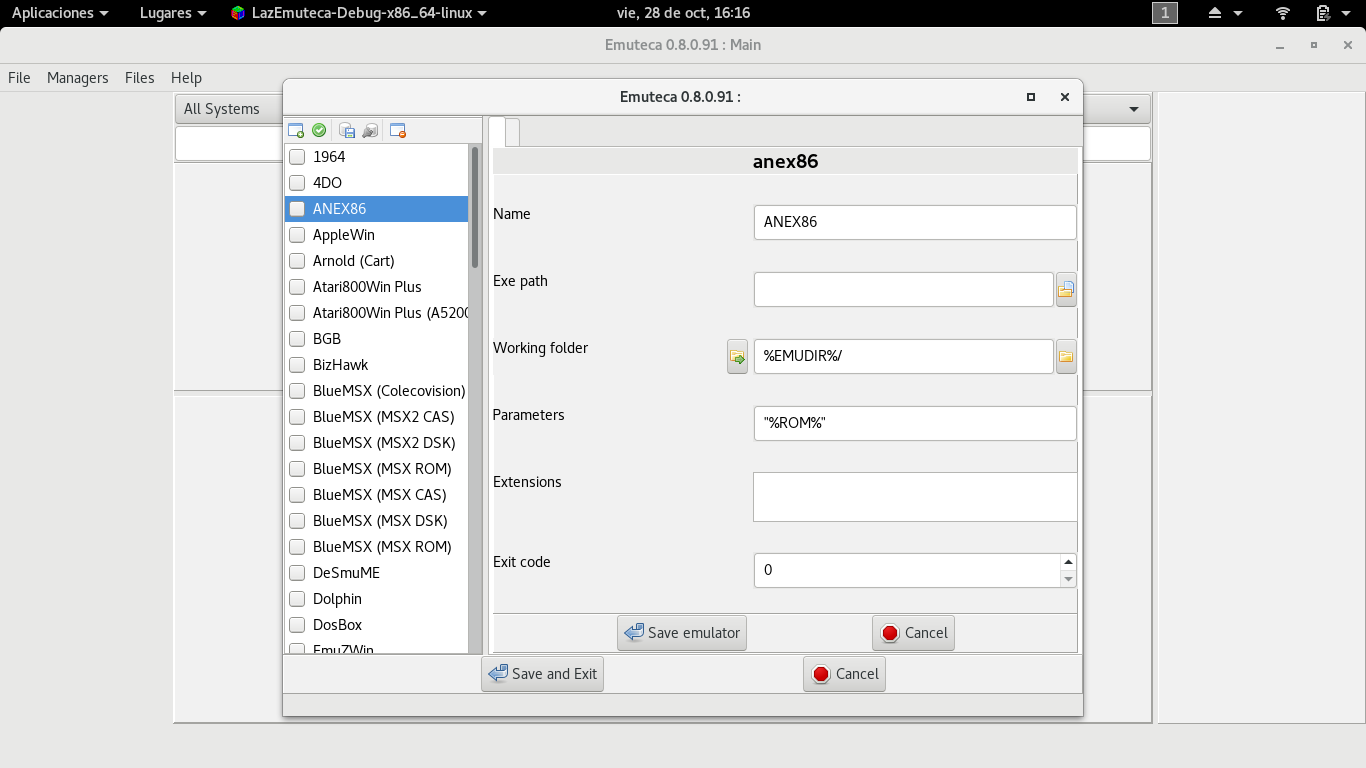Browse for Working folder directory
Viewport: 1366px width, 768px height.
click(1066, 357)
